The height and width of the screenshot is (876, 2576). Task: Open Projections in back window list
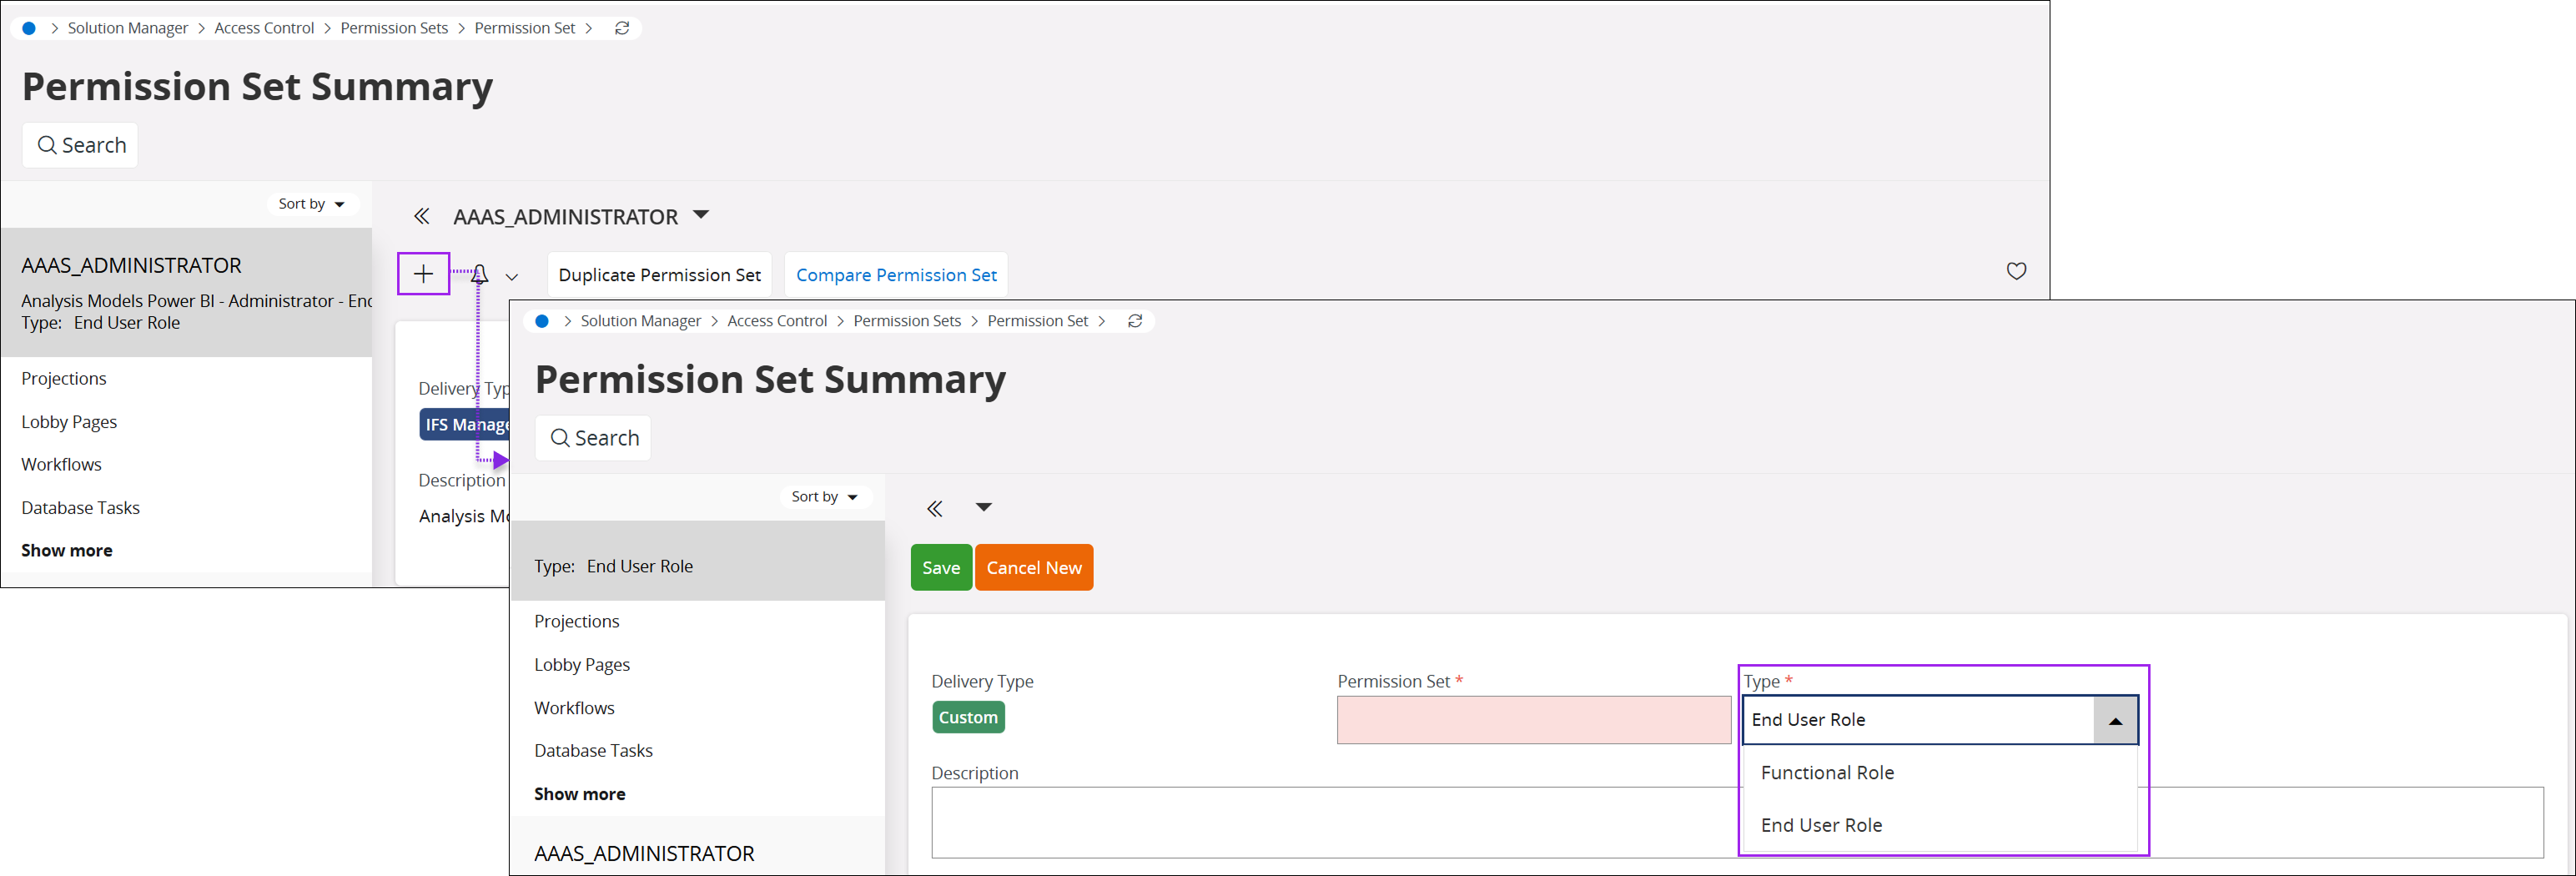pos(64,378)
